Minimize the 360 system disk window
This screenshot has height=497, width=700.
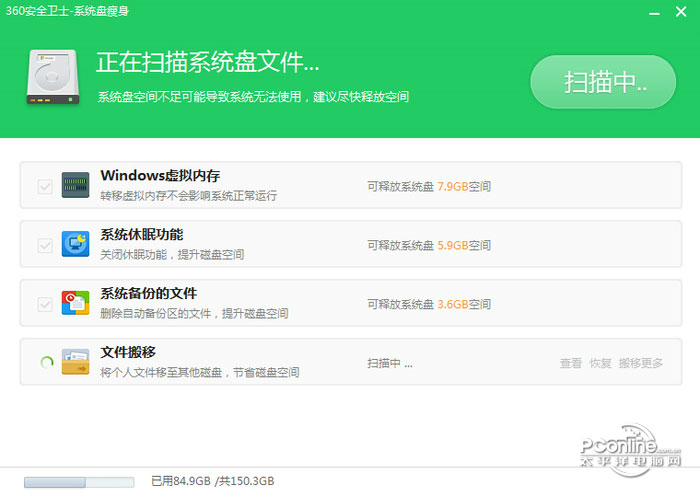(654, 13)
